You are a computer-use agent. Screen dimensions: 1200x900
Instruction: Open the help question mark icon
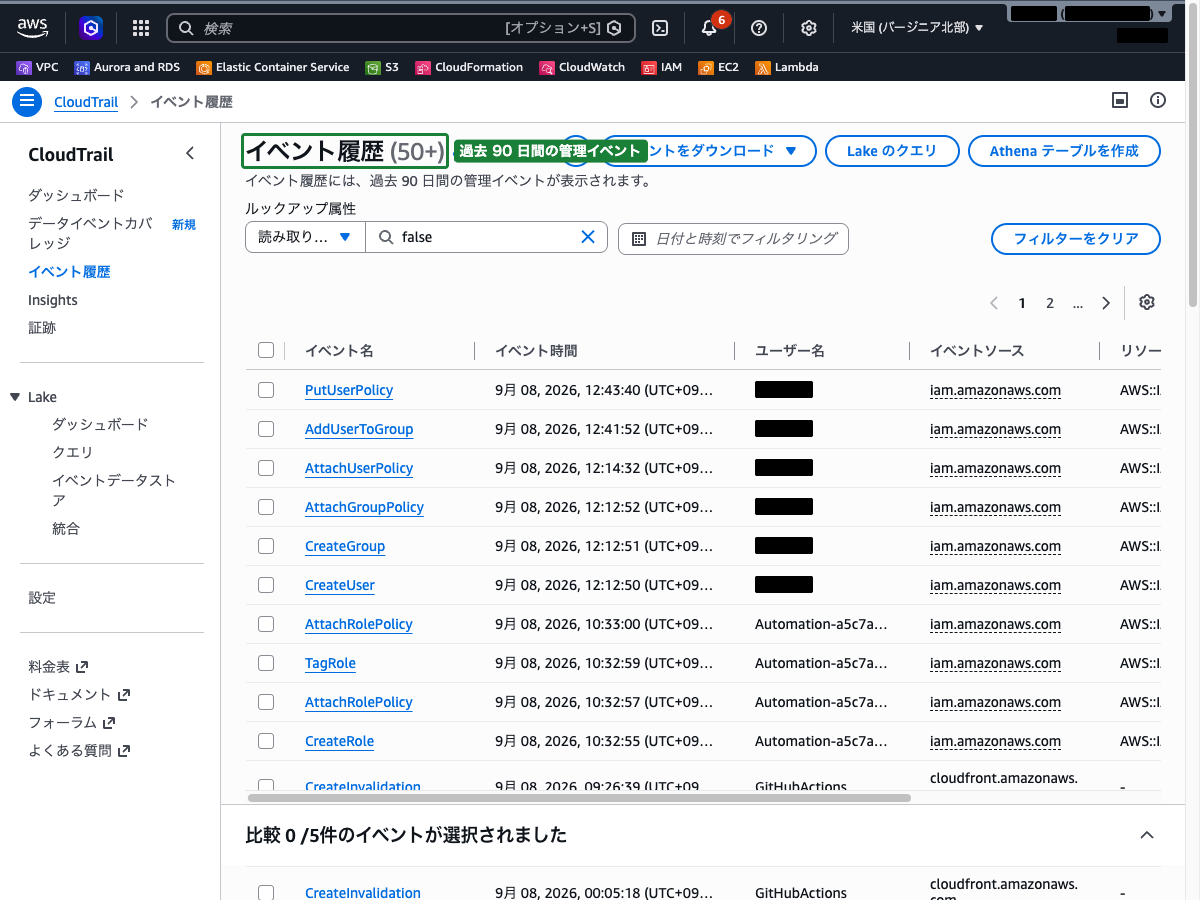[x=759, y=28]
